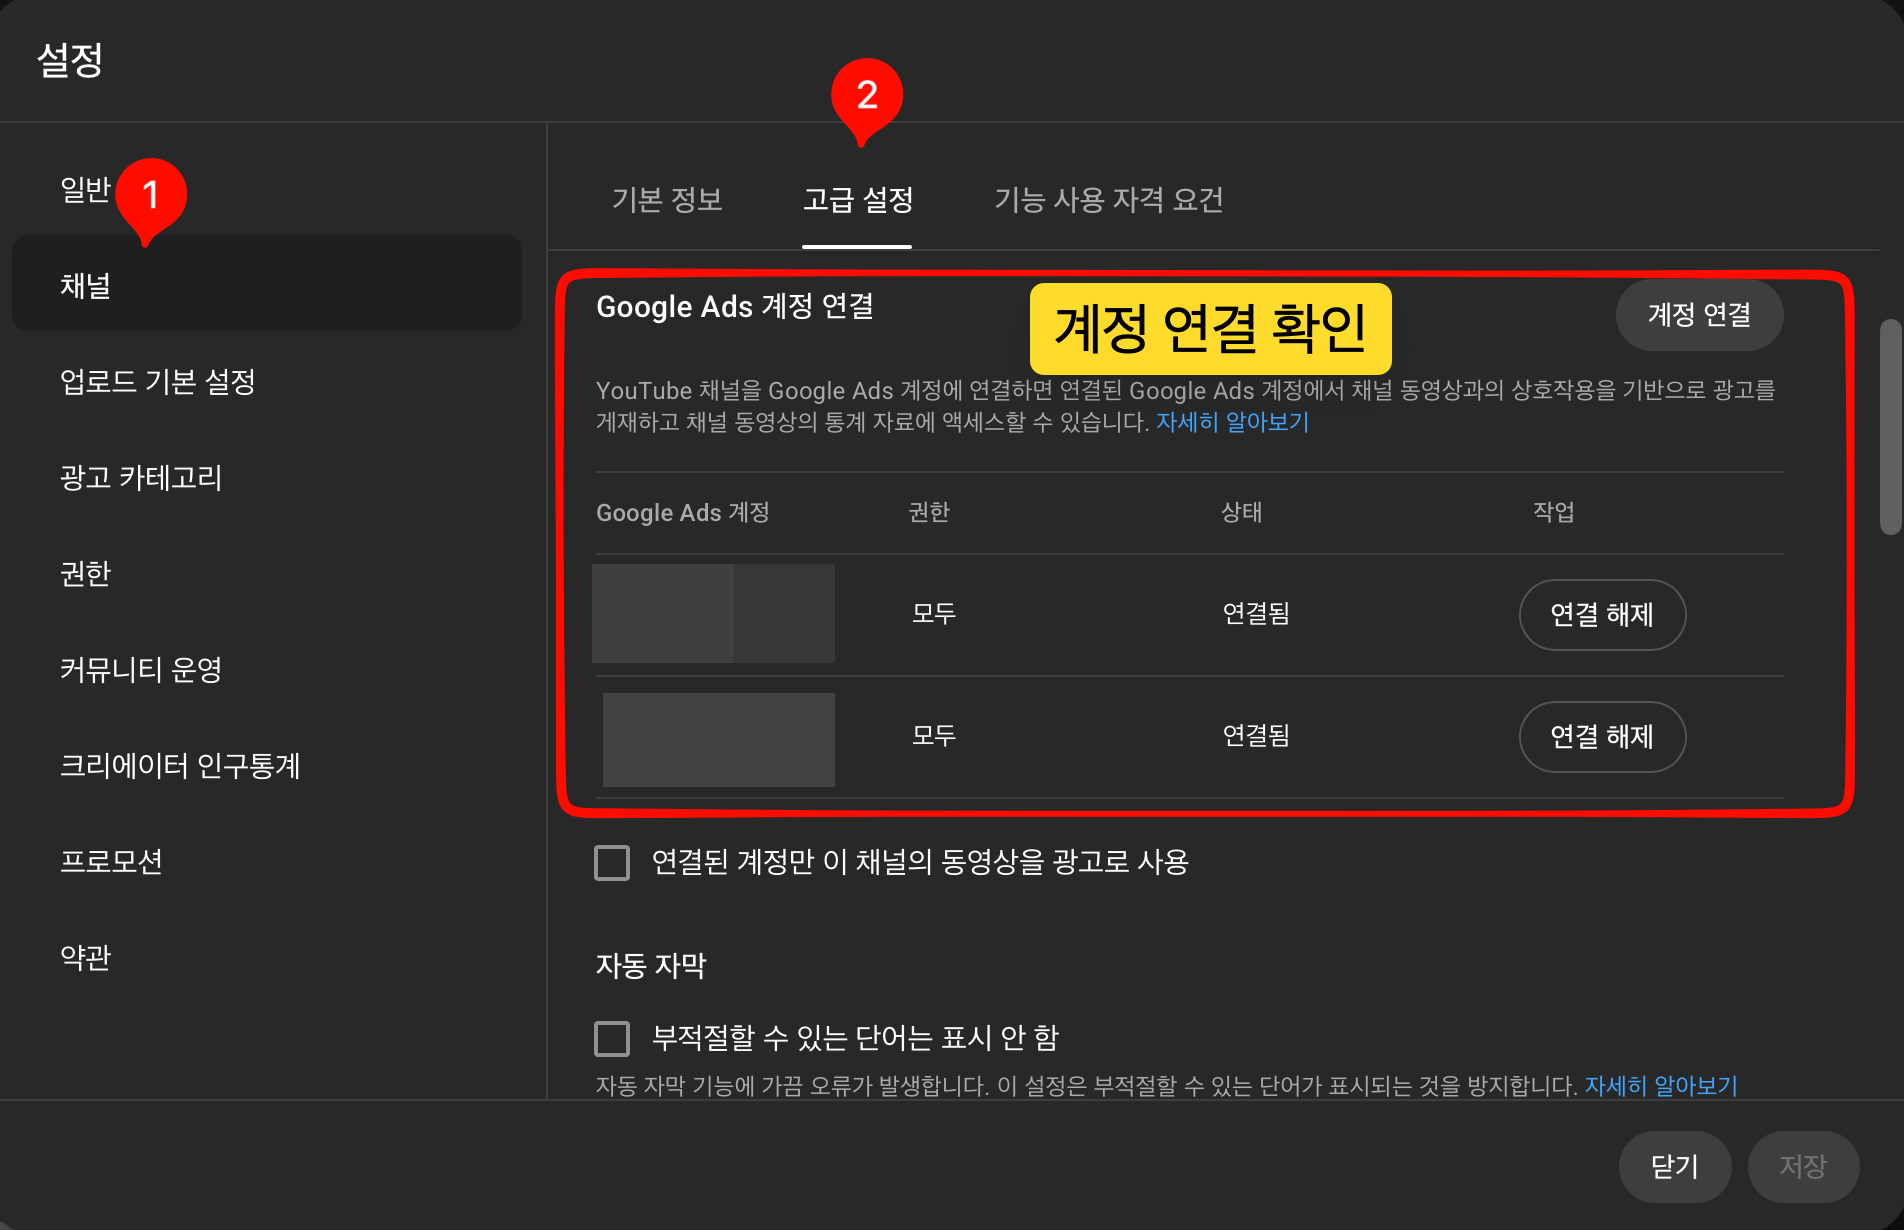Viewport: 1904px width, 1230px height.
Task: Click '모두' in the first account row
Action: click(934, 613)
